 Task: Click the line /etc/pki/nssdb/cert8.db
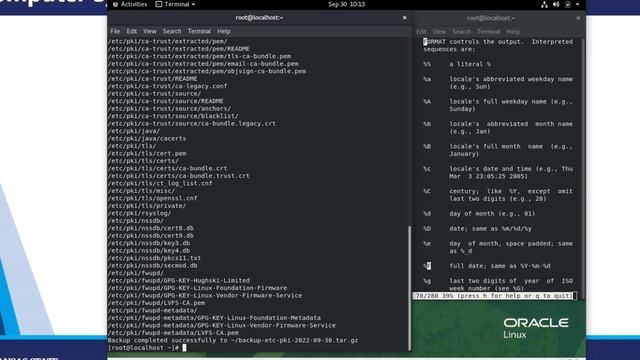(x=151, y=228)
